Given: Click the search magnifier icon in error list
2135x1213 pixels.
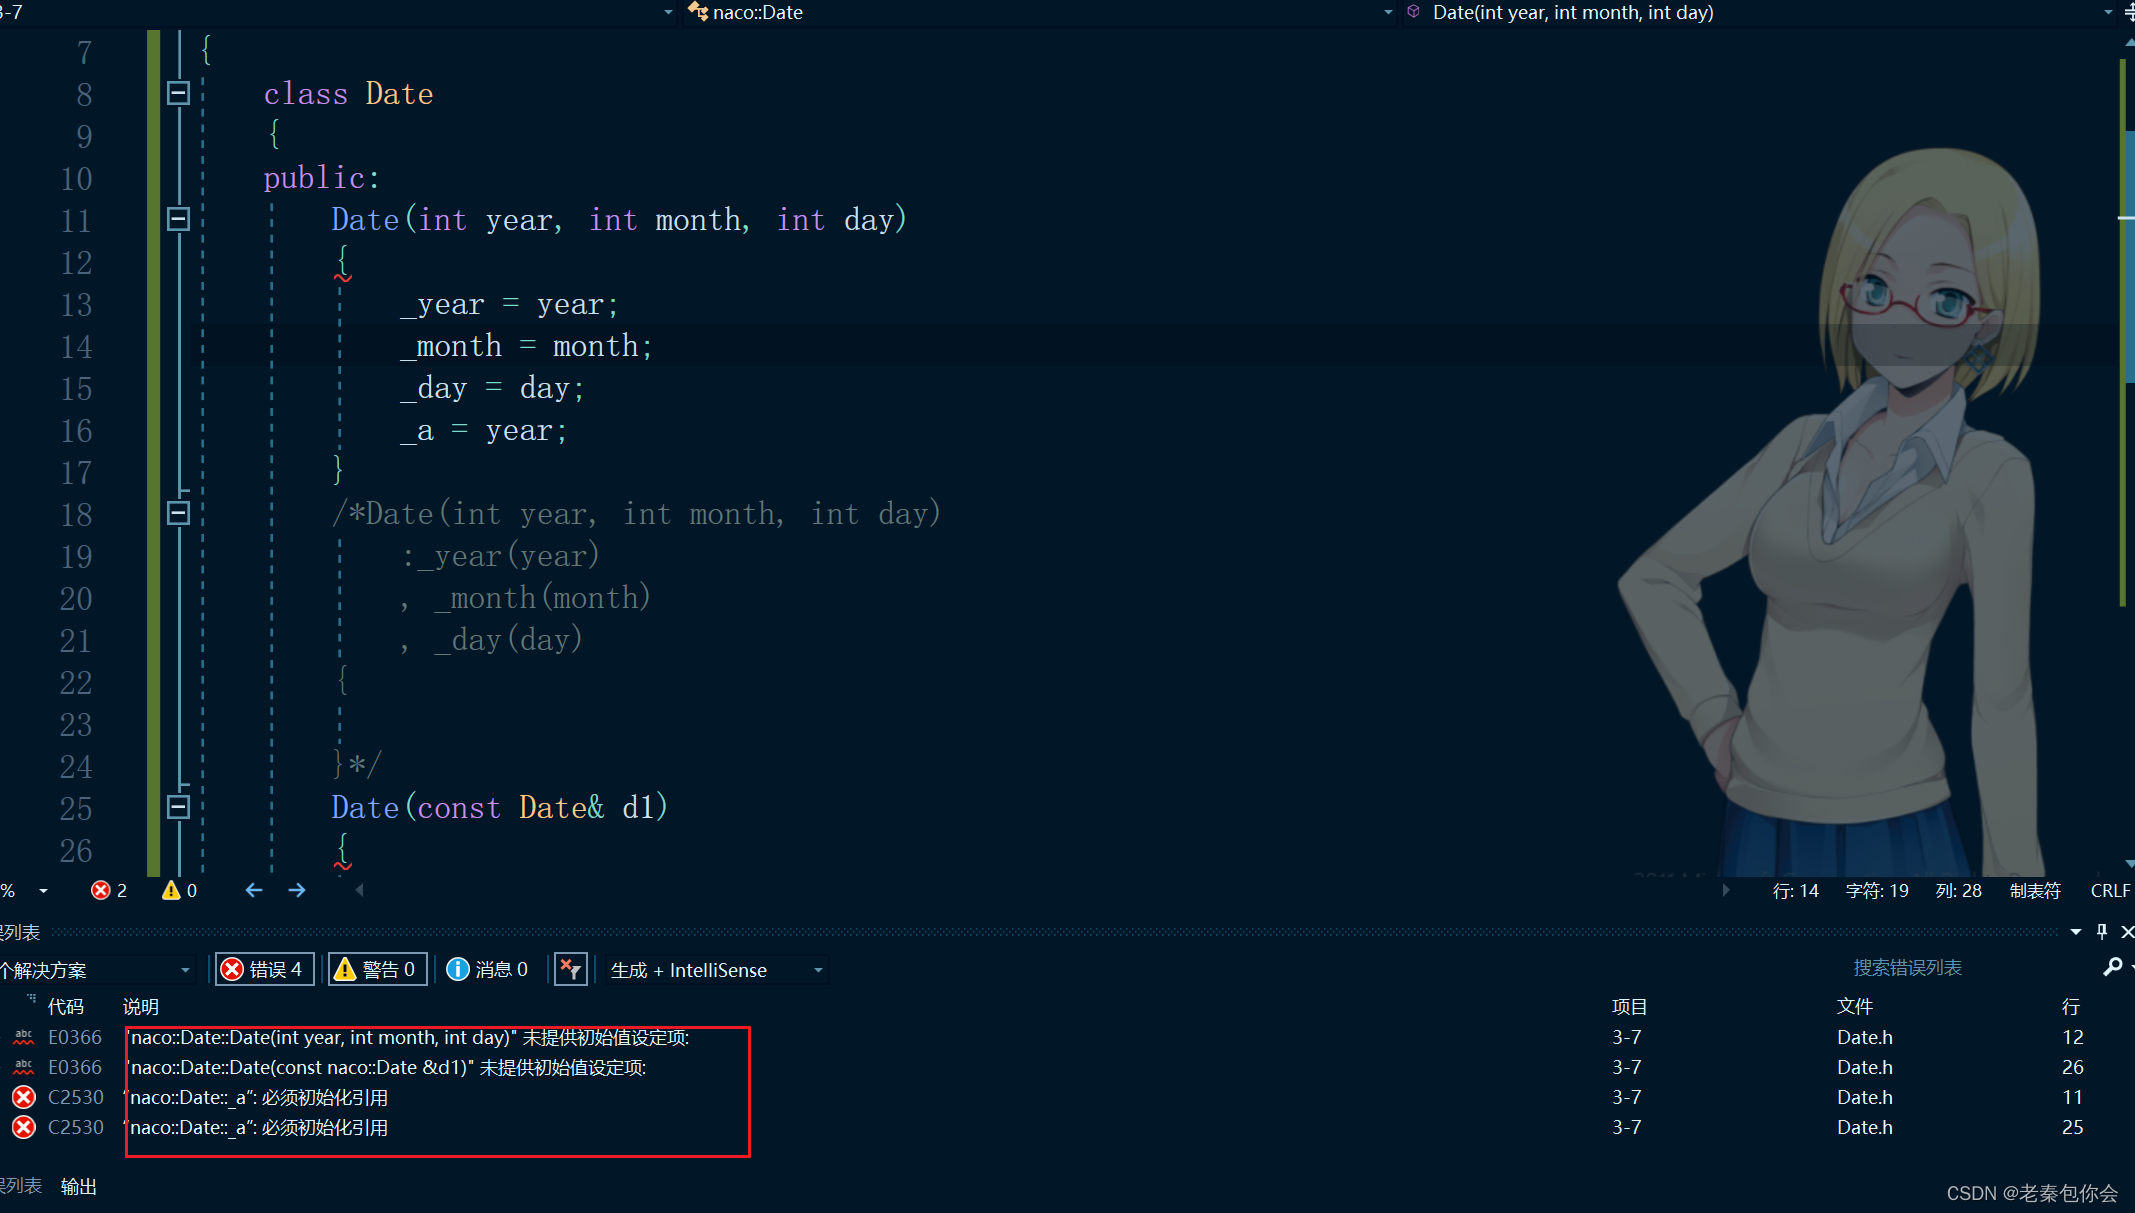Looking at the screenshot, I should point(2112,967).
